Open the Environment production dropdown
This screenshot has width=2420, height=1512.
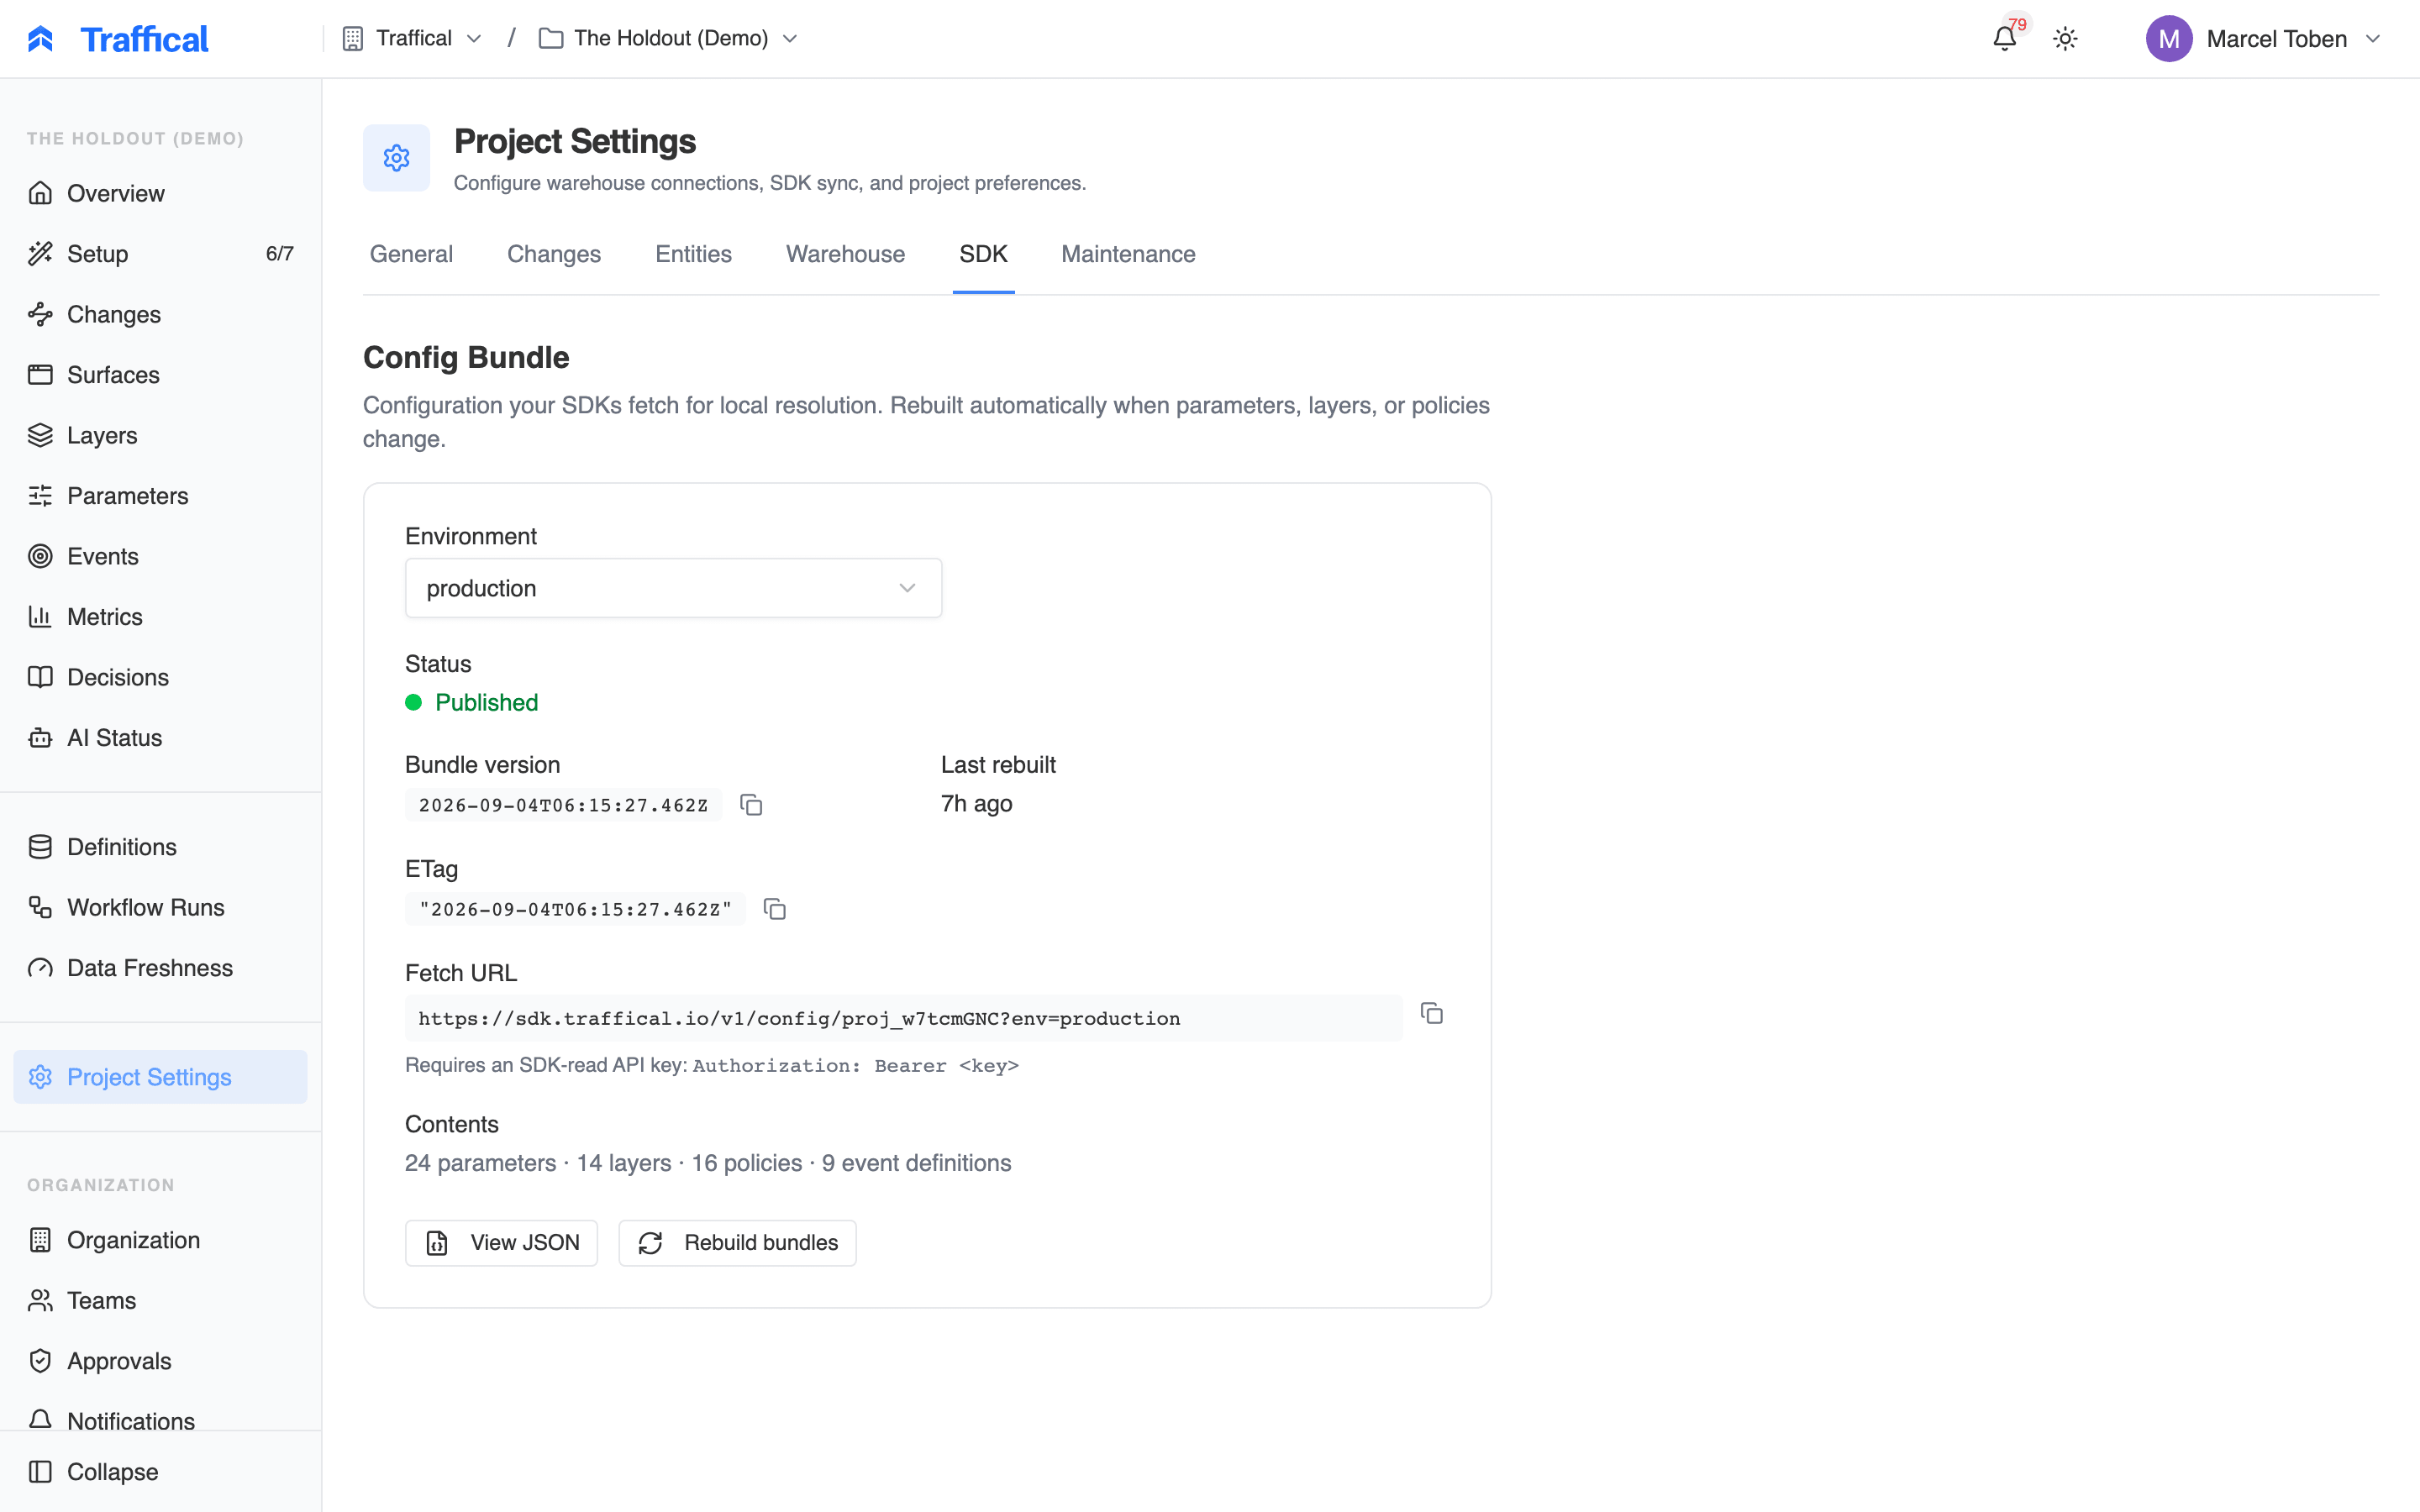point(673,588)
